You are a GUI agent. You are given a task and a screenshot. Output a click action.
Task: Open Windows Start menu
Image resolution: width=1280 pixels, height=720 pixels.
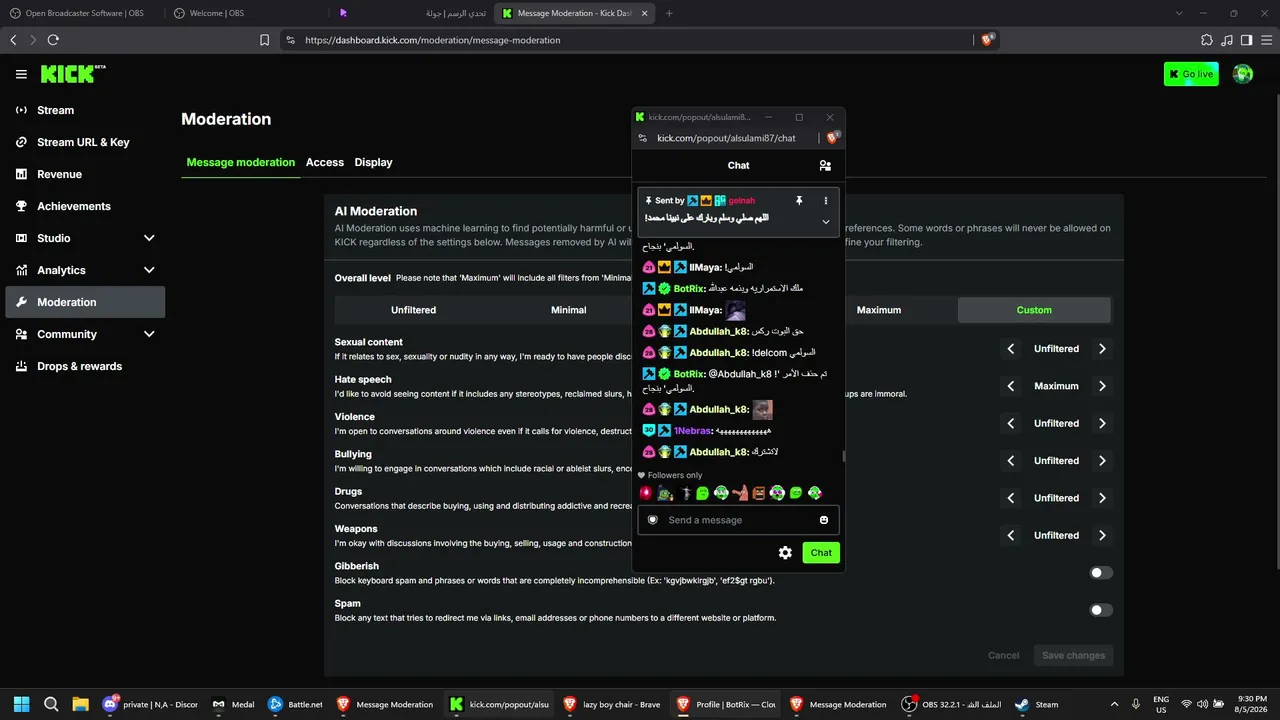pyautogui.click(x=22, y=704)
